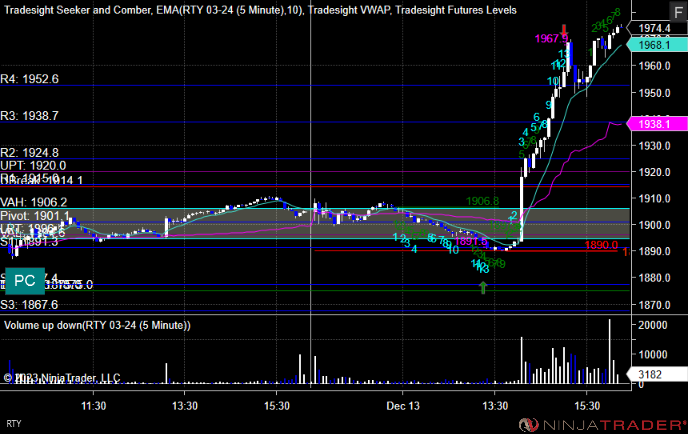Click the 1870.0 price axis label
The height and width of the screenshot is (434, 688).
point(654,305)
